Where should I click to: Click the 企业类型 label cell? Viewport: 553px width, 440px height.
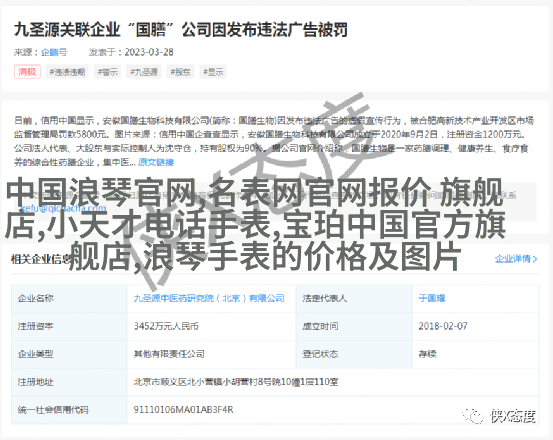pos(69,354)
